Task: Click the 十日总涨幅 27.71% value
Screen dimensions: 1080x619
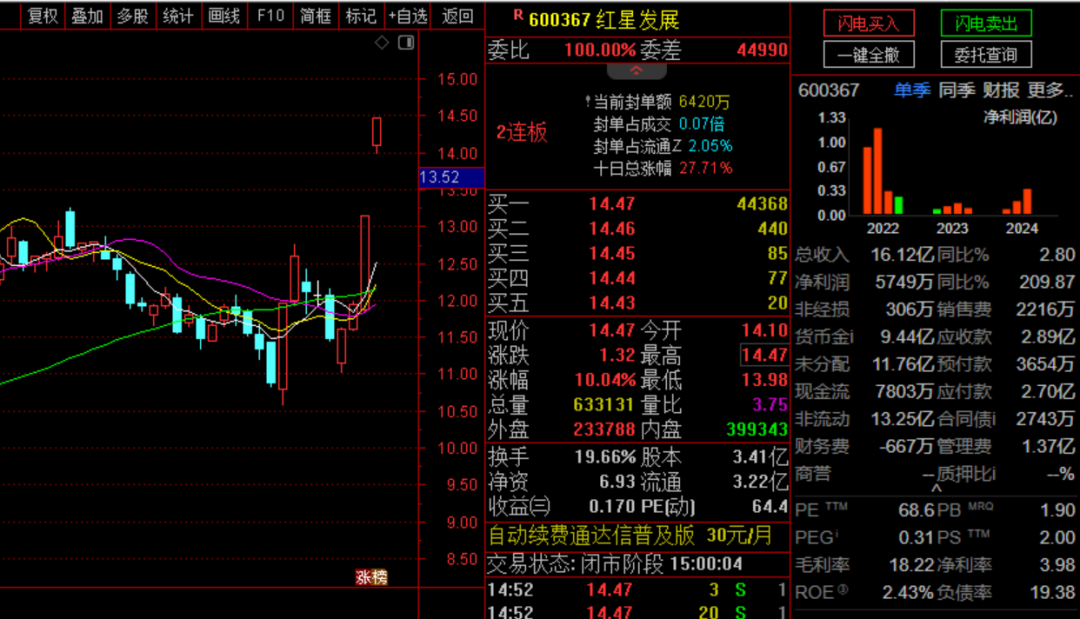Action: pos(705,168)
